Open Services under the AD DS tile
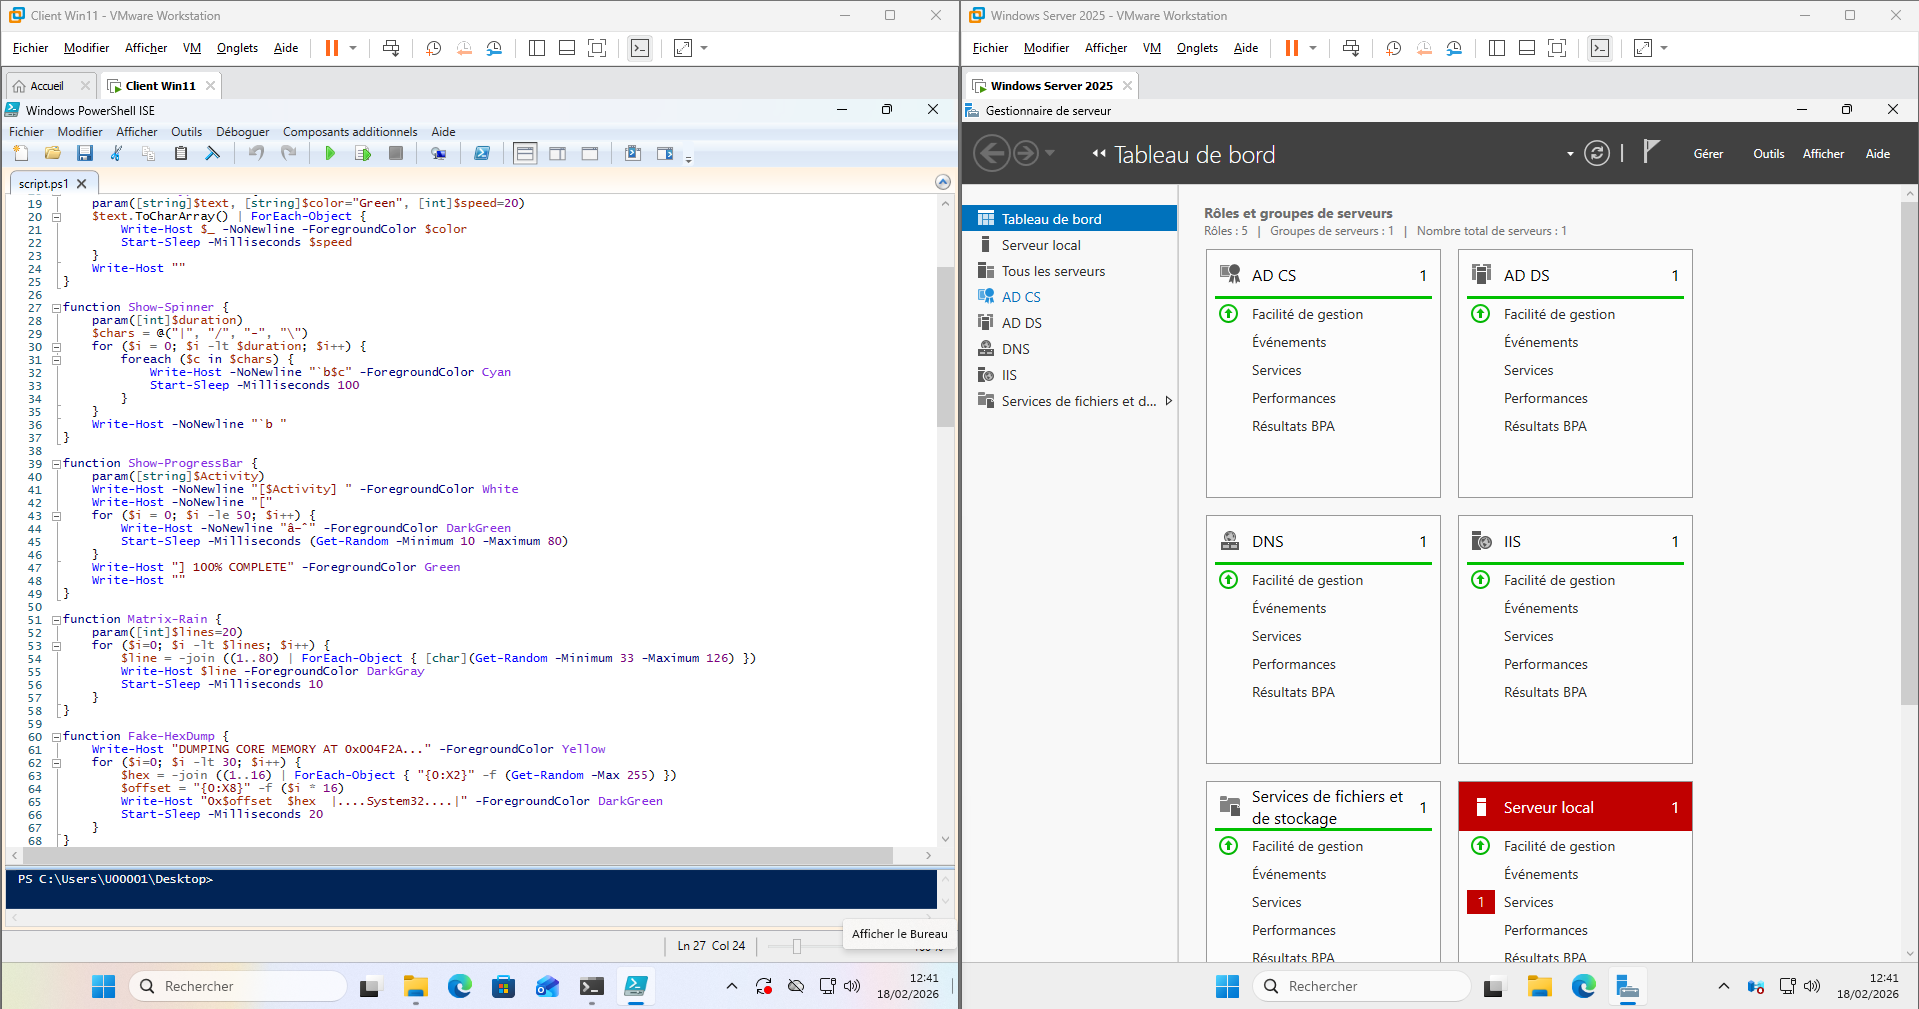The image size is (1919, 1009). click(1528, 370)
